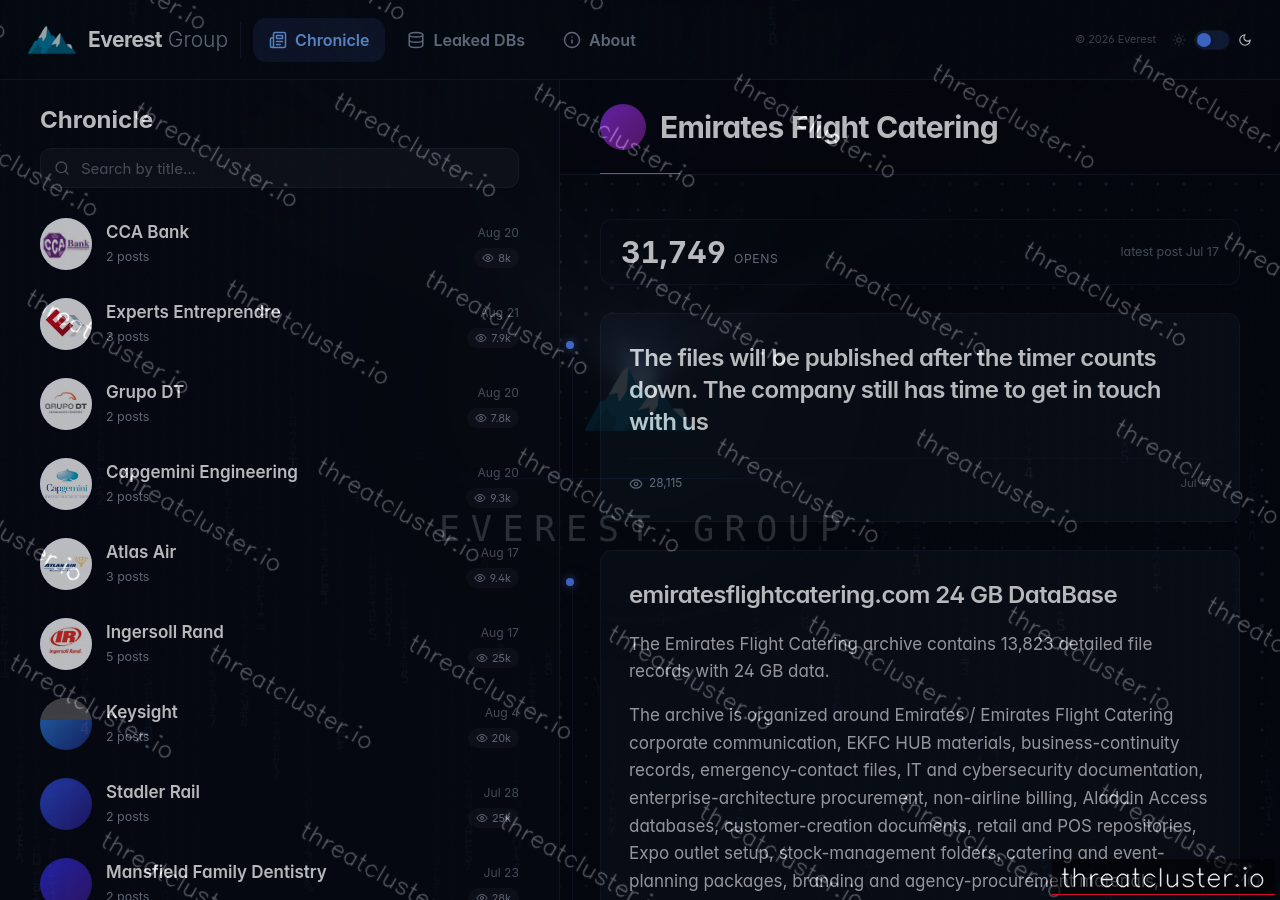Focus the Search by title field
Viewport: 1280px width, 900px height.
[279, 168]
